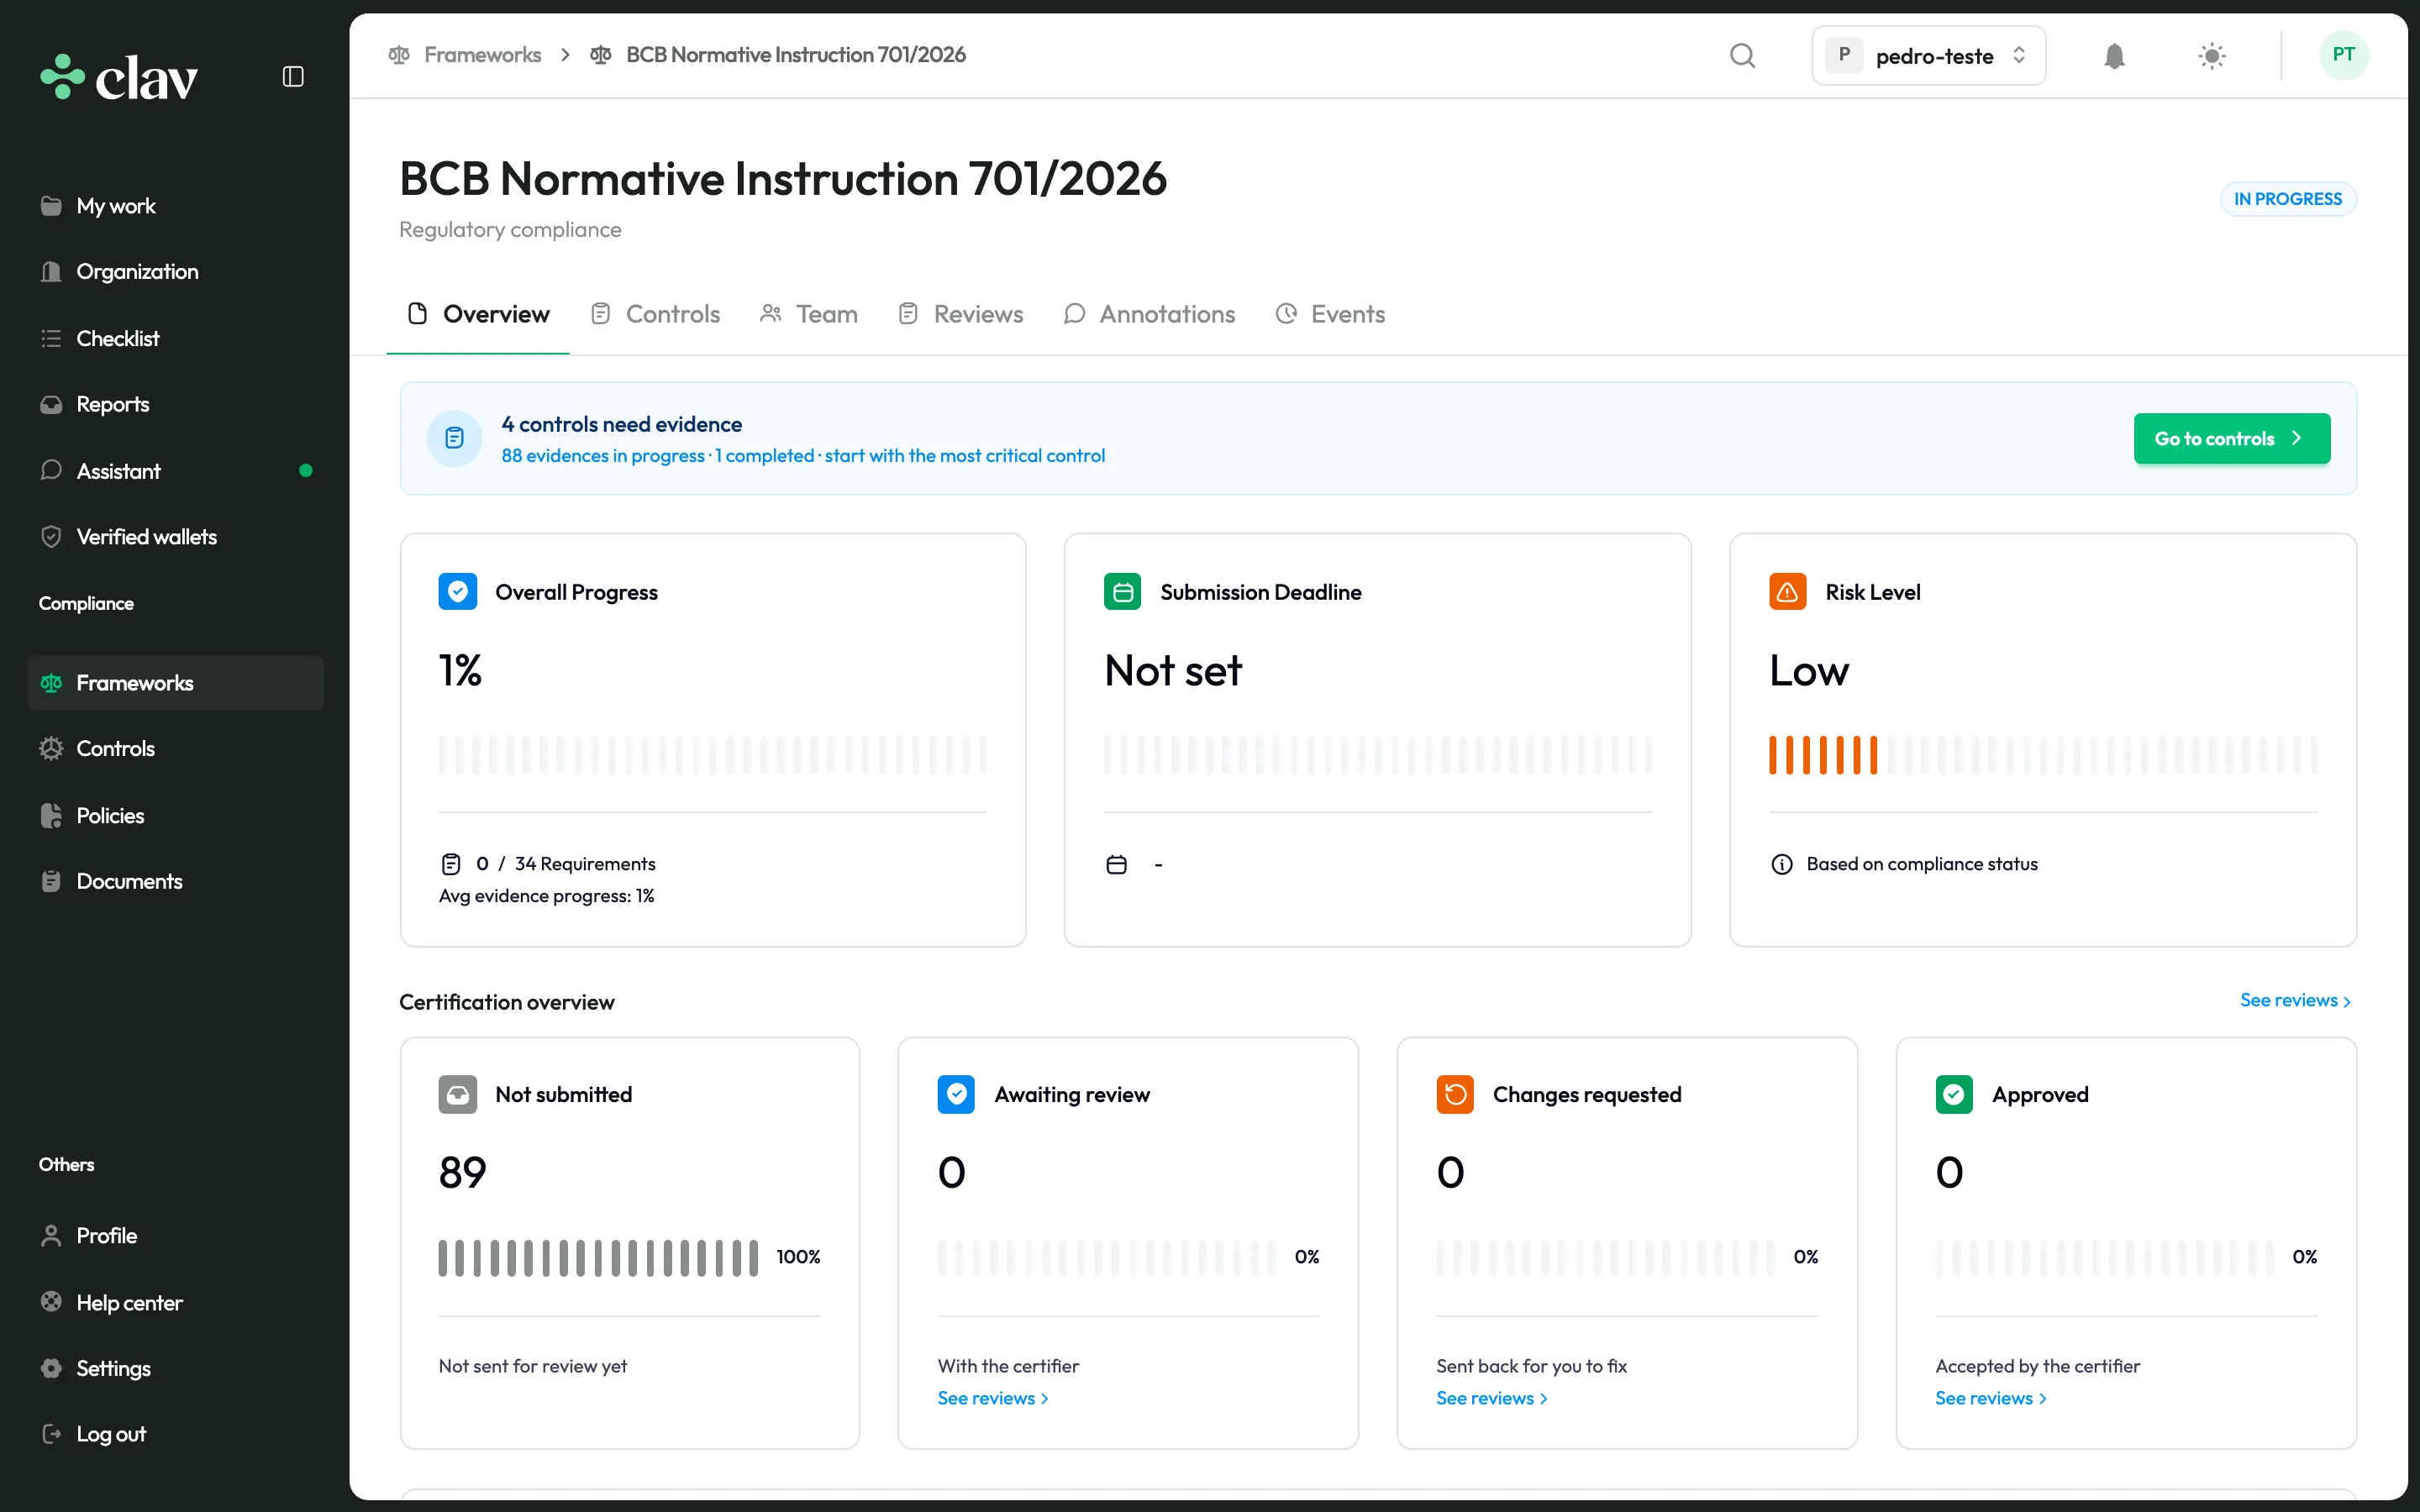The height and width of the screenshot is (1512, 2420).
Task: Open the PT user avatar
Action: pyautogui.click(x=2343, y=55)
